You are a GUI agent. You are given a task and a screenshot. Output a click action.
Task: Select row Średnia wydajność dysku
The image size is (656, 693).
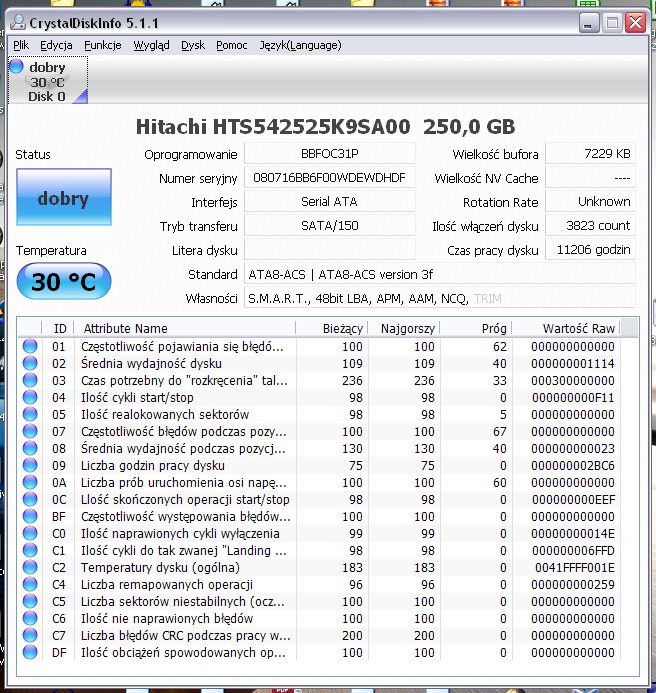(x=319, y=363)
